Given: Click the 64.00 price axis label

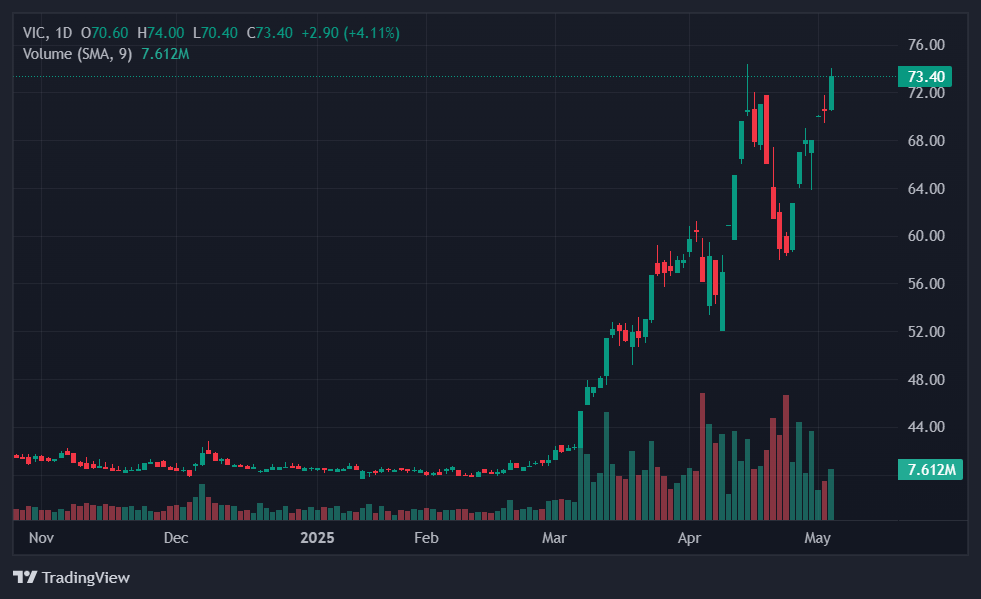Looking at the screenshot, I should pos(926,188).
